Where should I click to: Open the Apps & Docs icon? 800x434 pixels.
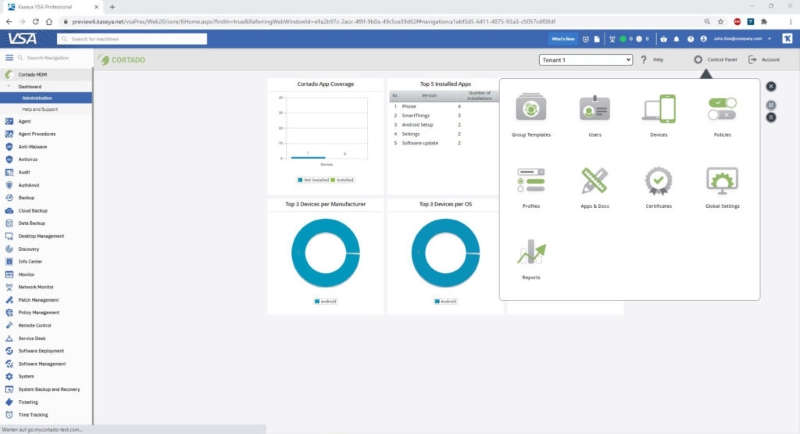click(594, 180)
